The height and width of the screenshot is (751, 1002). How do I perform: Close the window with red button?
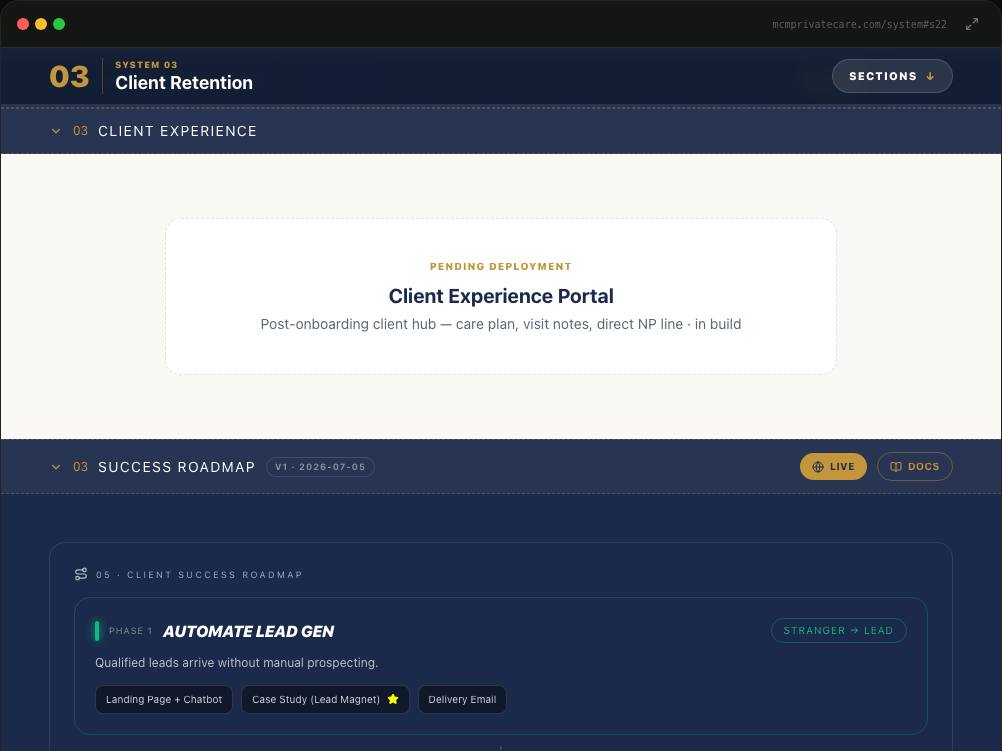tap(23, 24)
